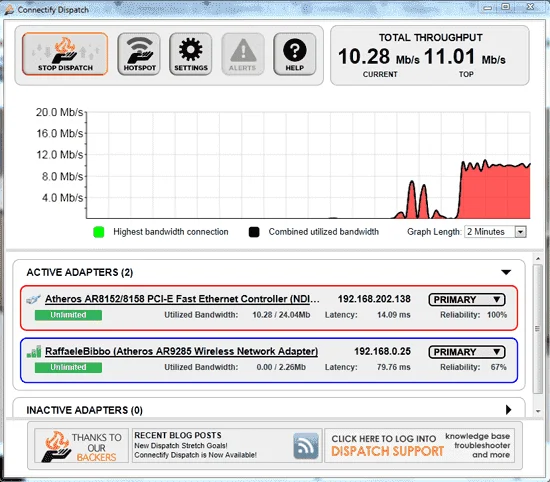Open the Connectify Dispatch is Now Available post
The width and height of the screenshot is (550, 482).
click(195, 455)
